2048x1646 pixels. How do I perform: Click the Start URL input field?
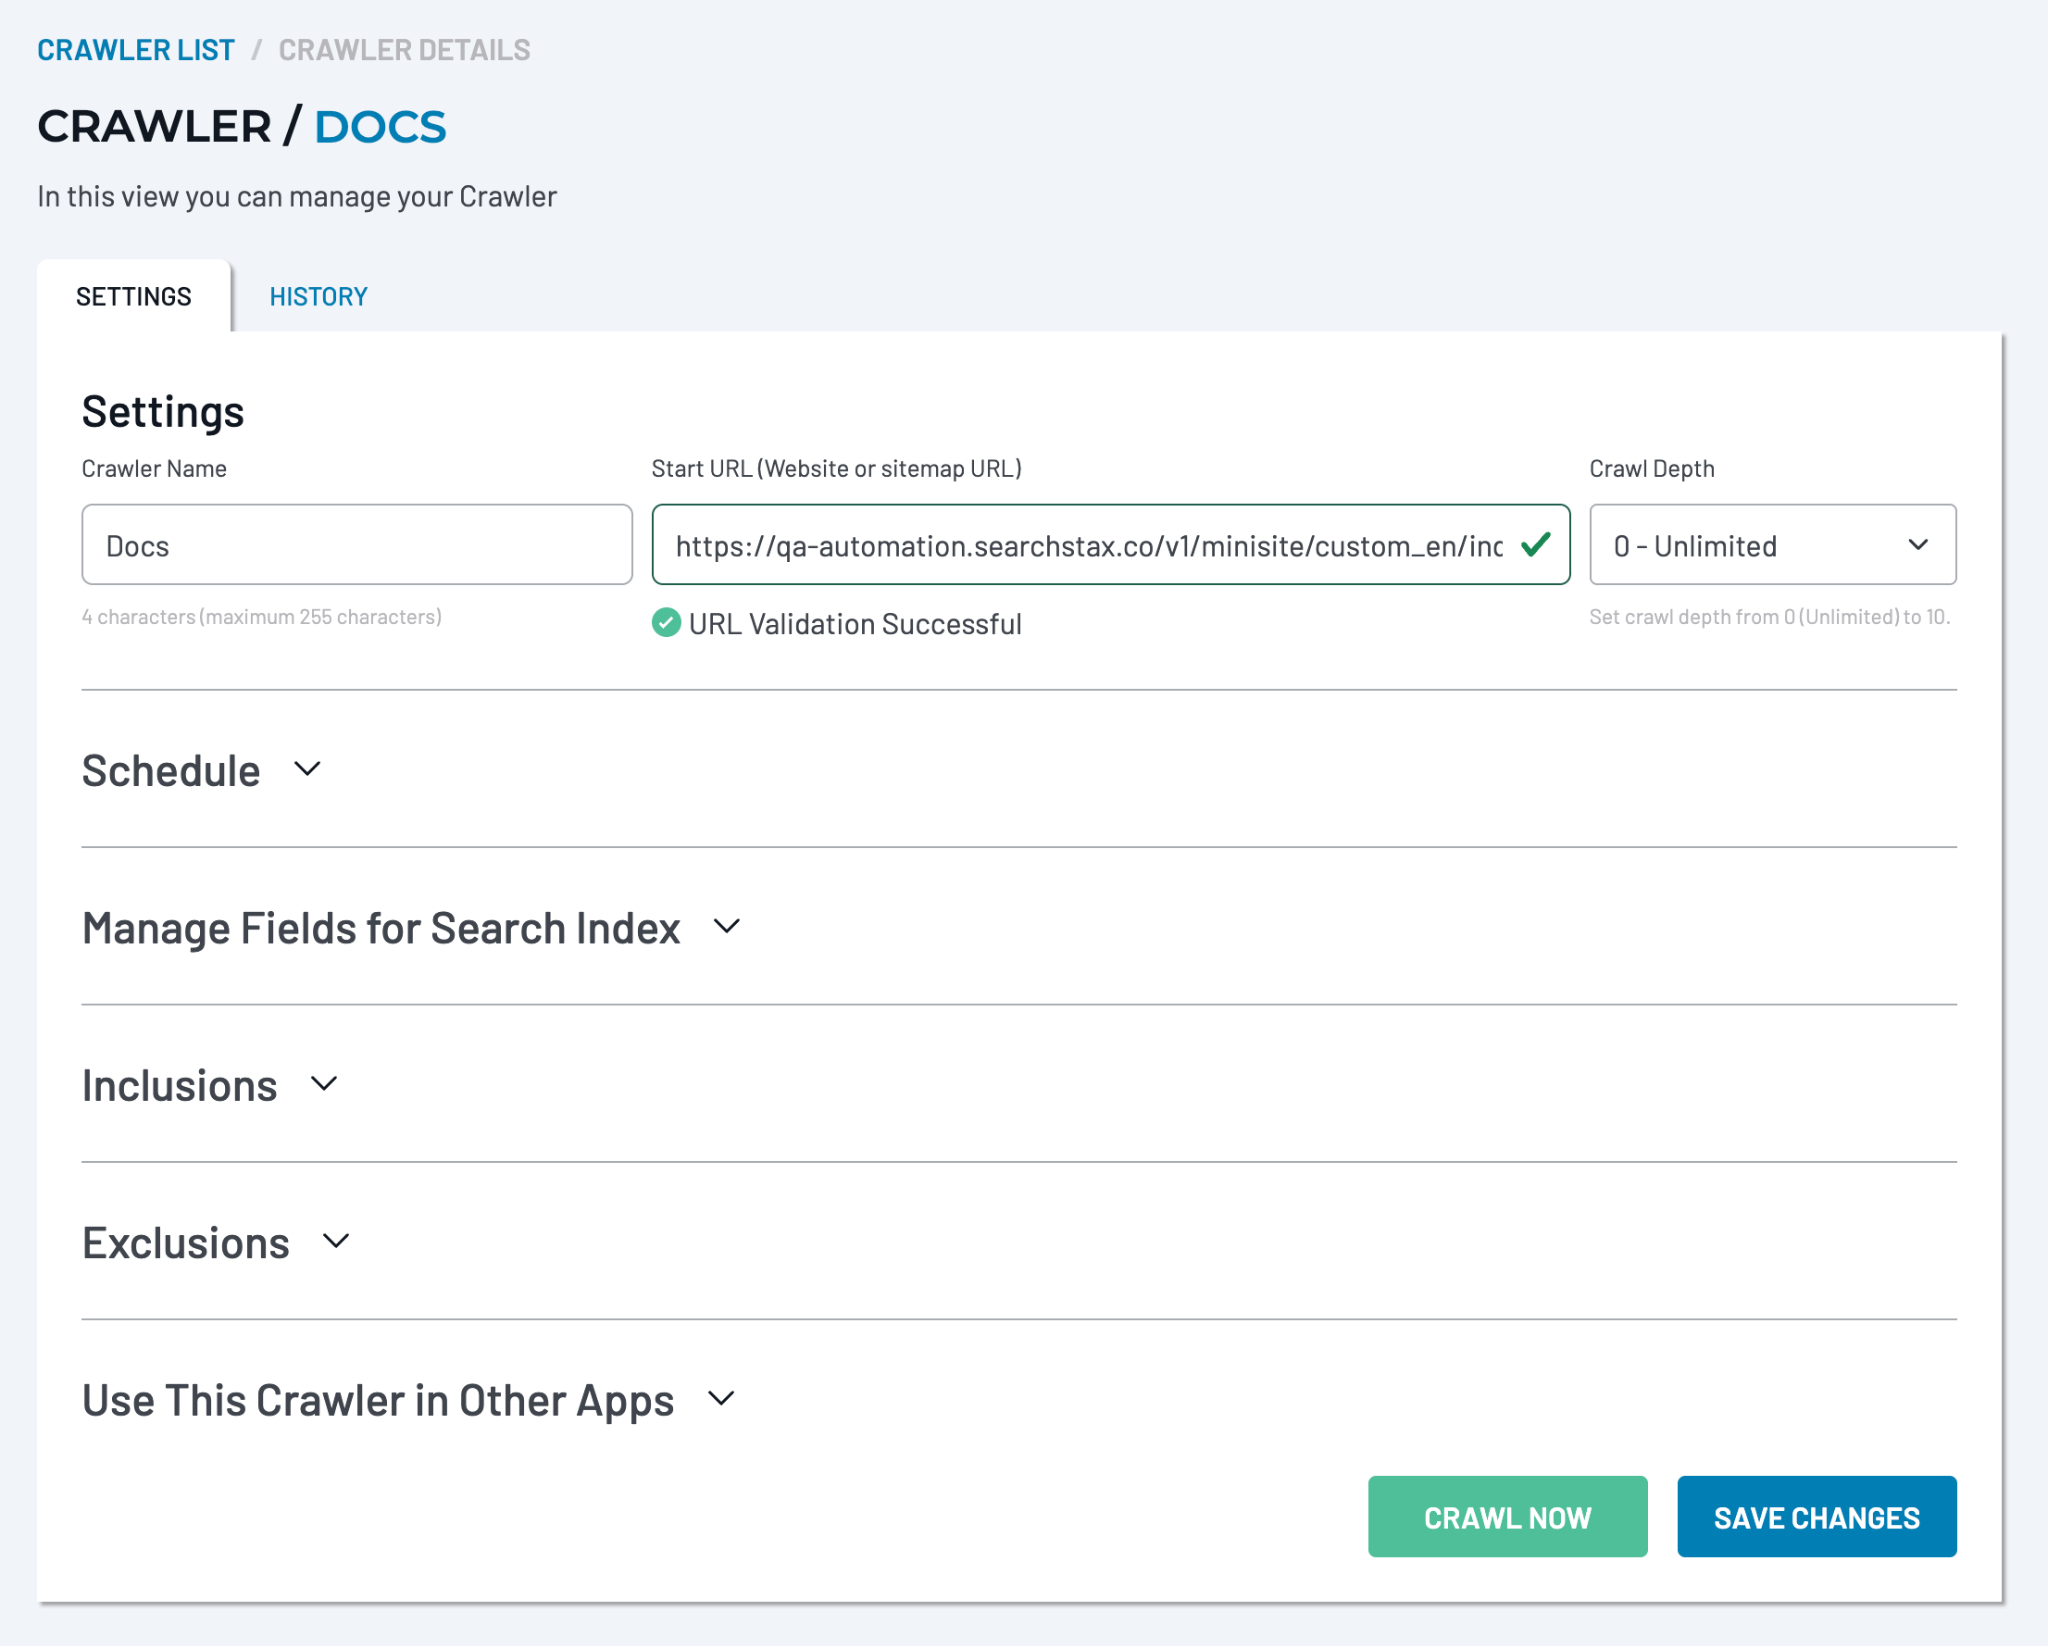(1110, 545)
